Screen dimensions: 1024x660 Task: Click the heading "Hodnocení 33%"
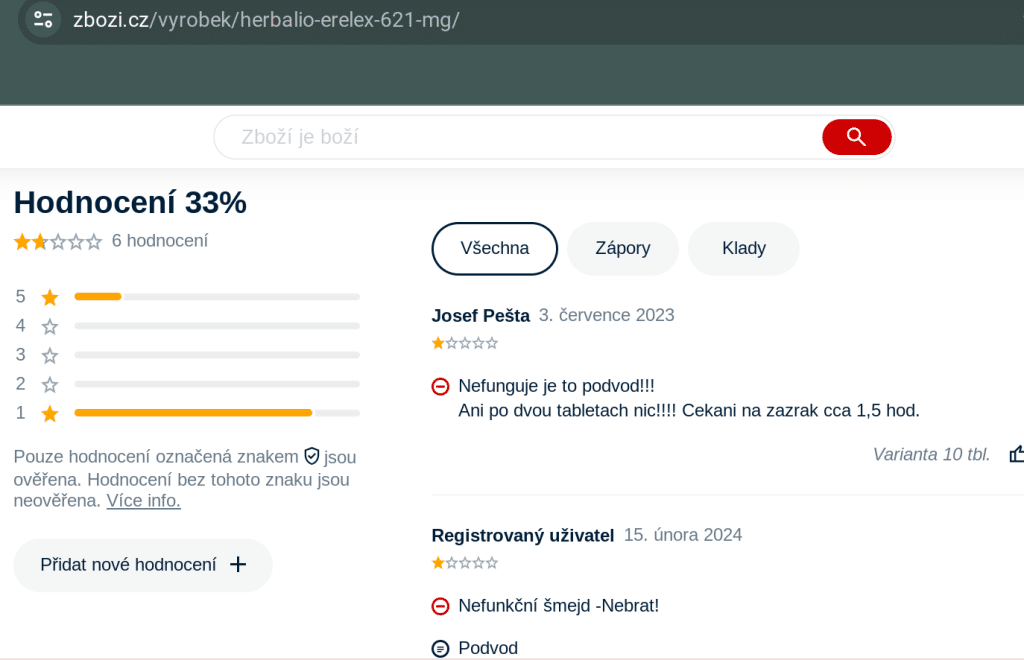coord(131,202)
